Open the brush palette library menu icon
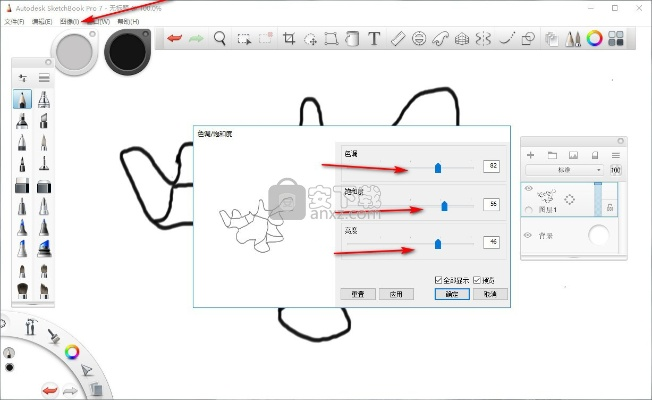Image resolution: width=652 pixels, height=400 pixels. point(44,78)
